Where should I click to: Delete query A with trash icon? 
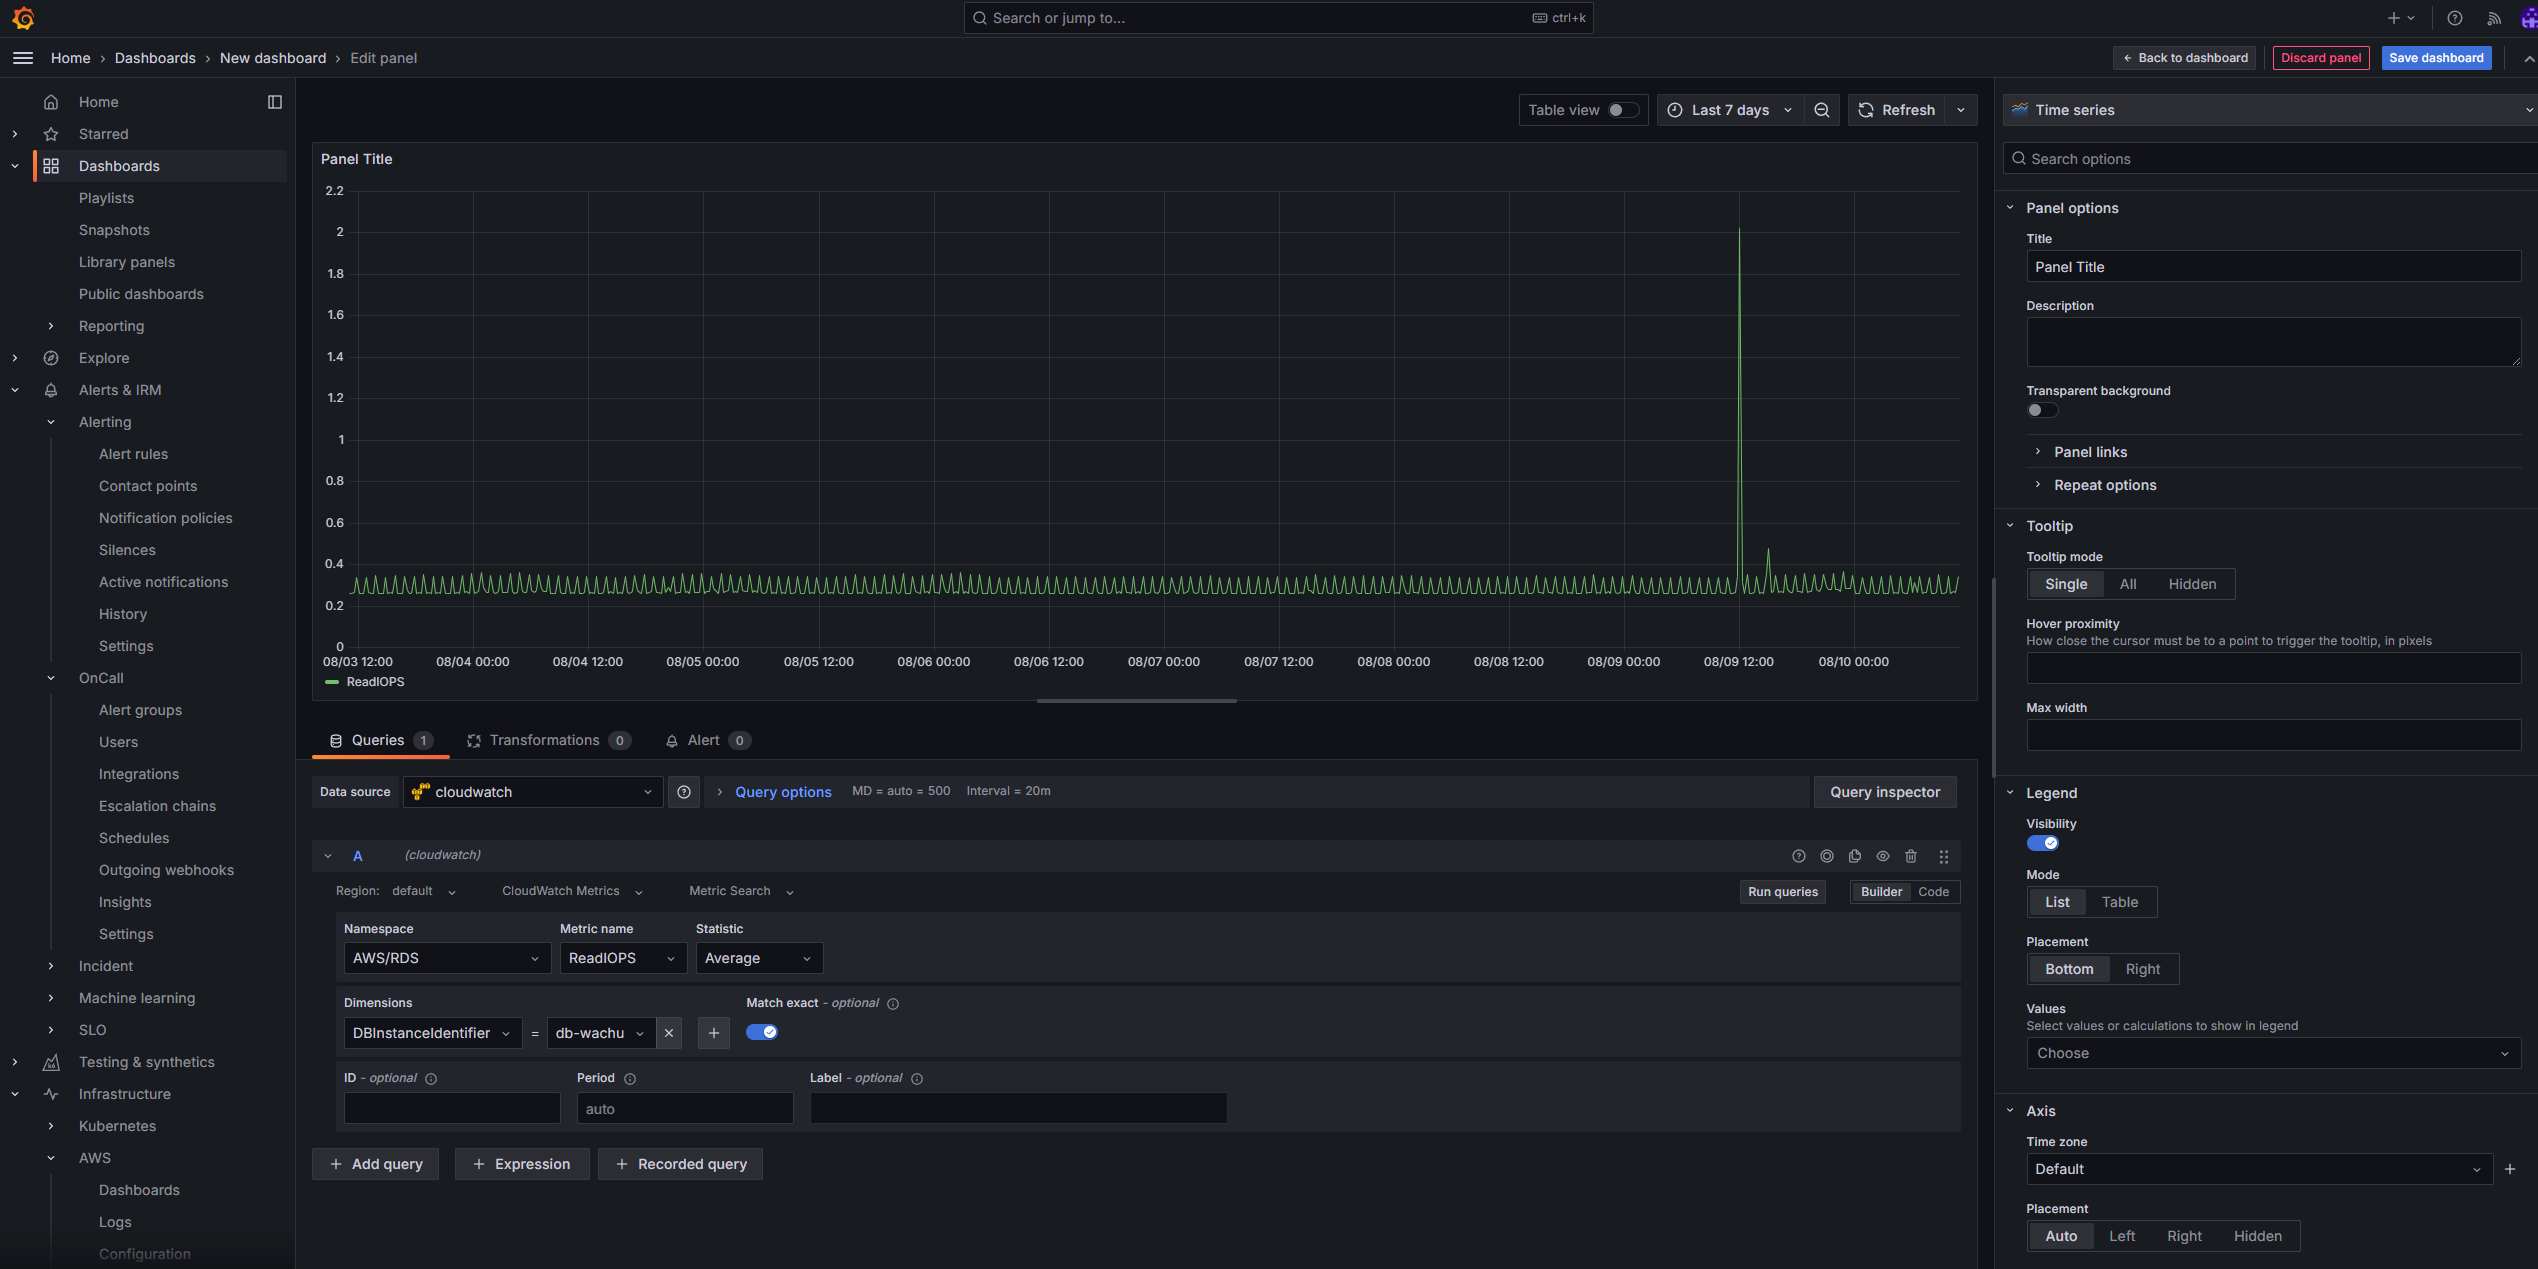[x=1911, y=856]
